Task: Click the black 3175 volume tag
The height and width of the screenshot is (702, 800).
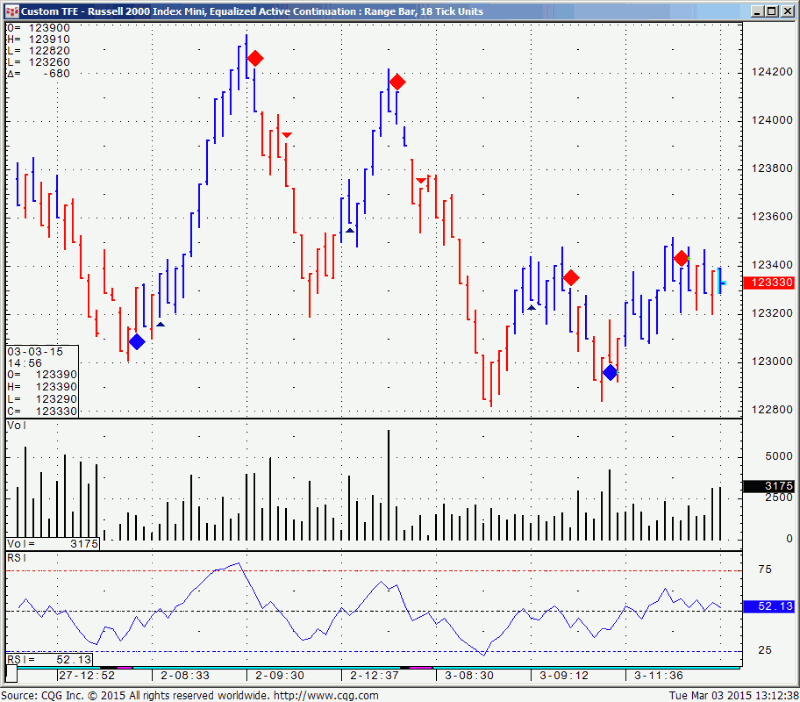Action: pos(768,486)
